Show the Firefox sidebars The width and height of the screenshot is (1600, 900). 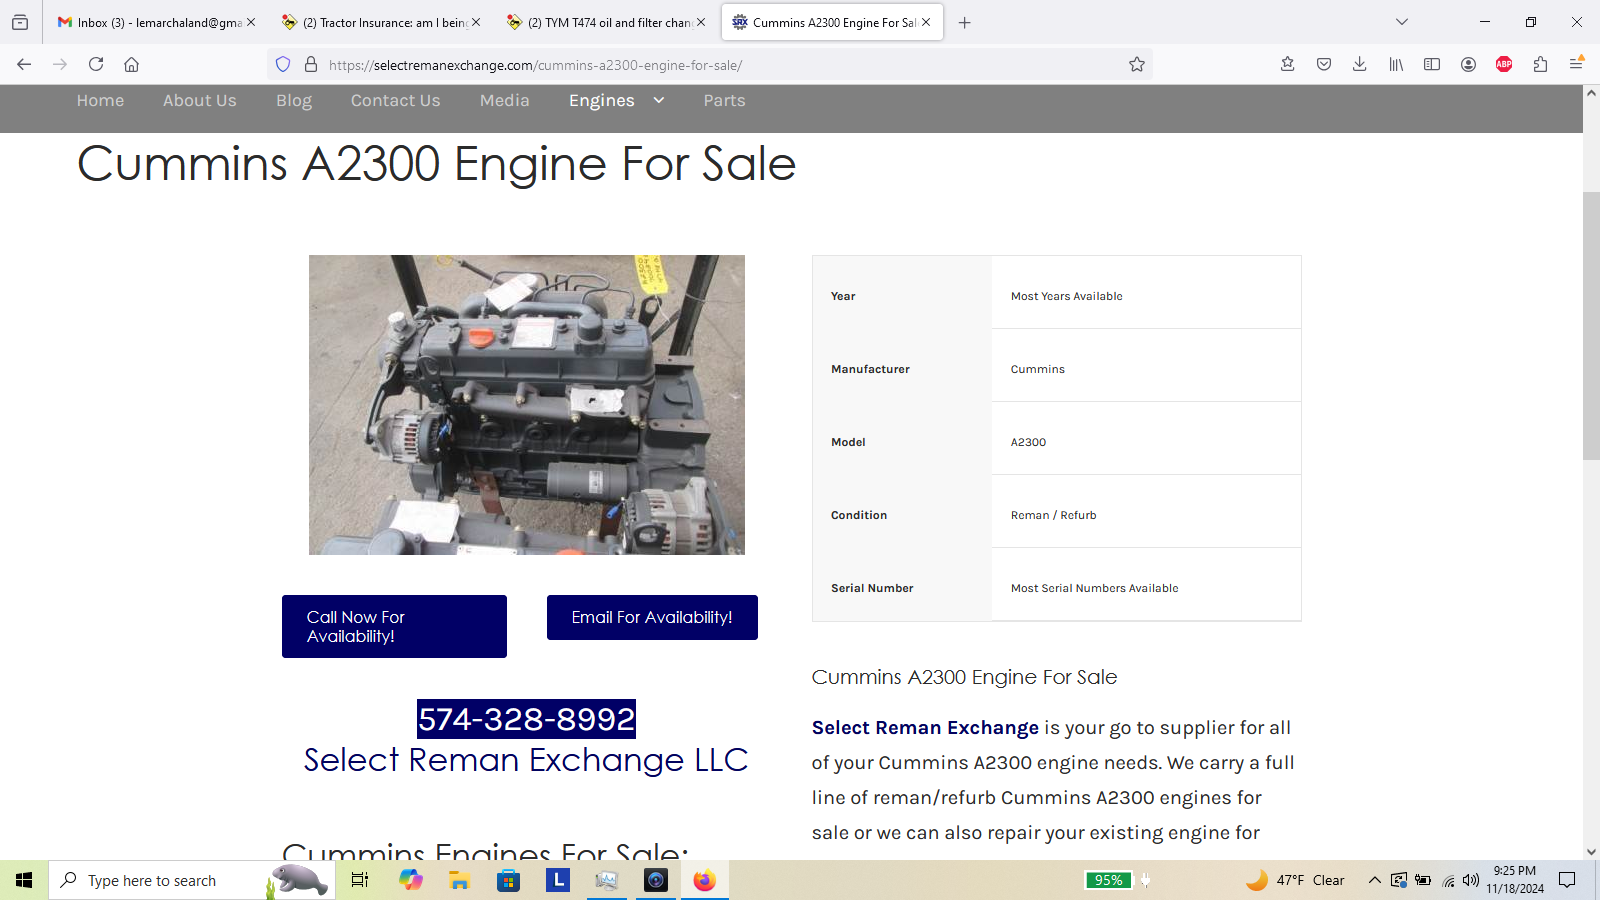tap(1432, 64)
